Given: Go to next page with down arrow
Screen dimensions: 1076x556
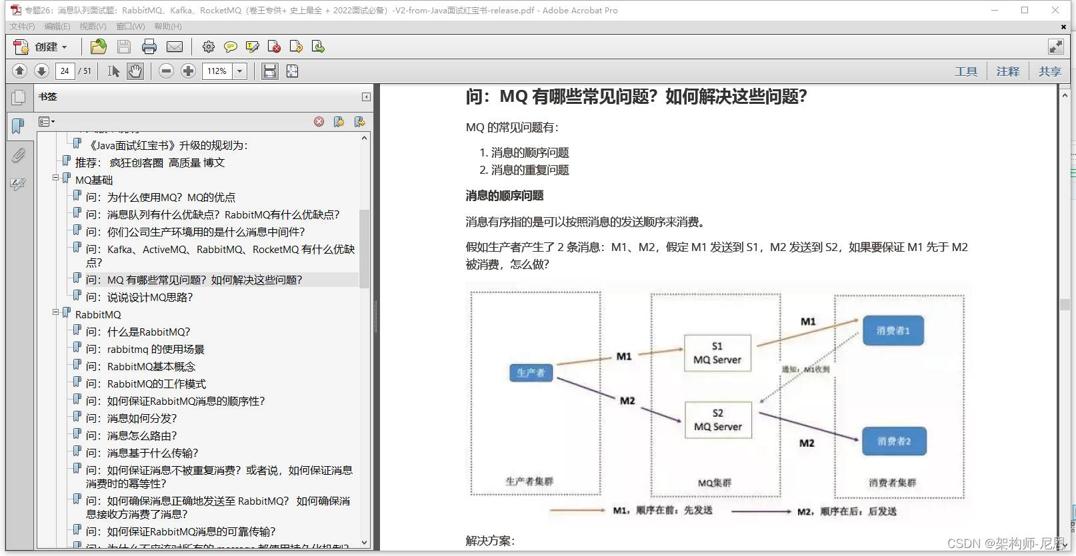Looking at the screenshot, I should tap(41, 71).
